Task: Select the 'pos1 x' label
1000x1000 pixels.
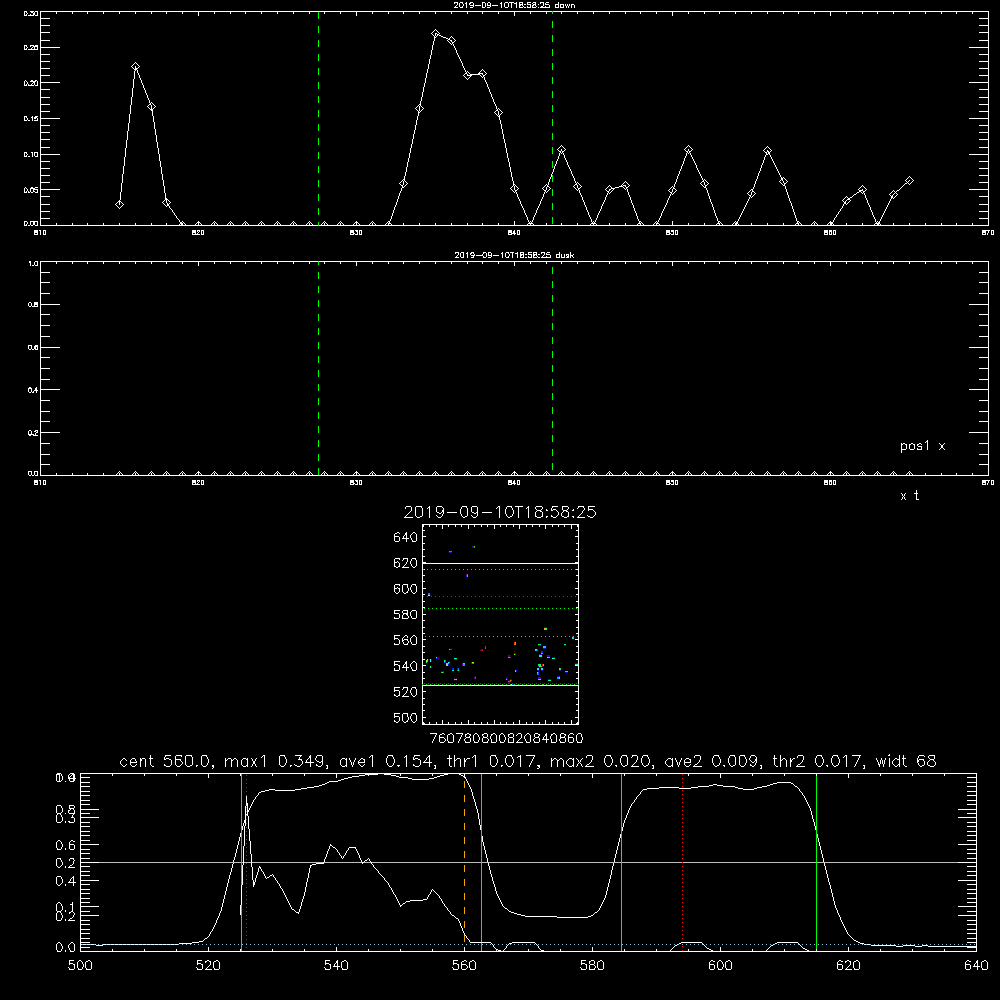Action: point(923,446)
